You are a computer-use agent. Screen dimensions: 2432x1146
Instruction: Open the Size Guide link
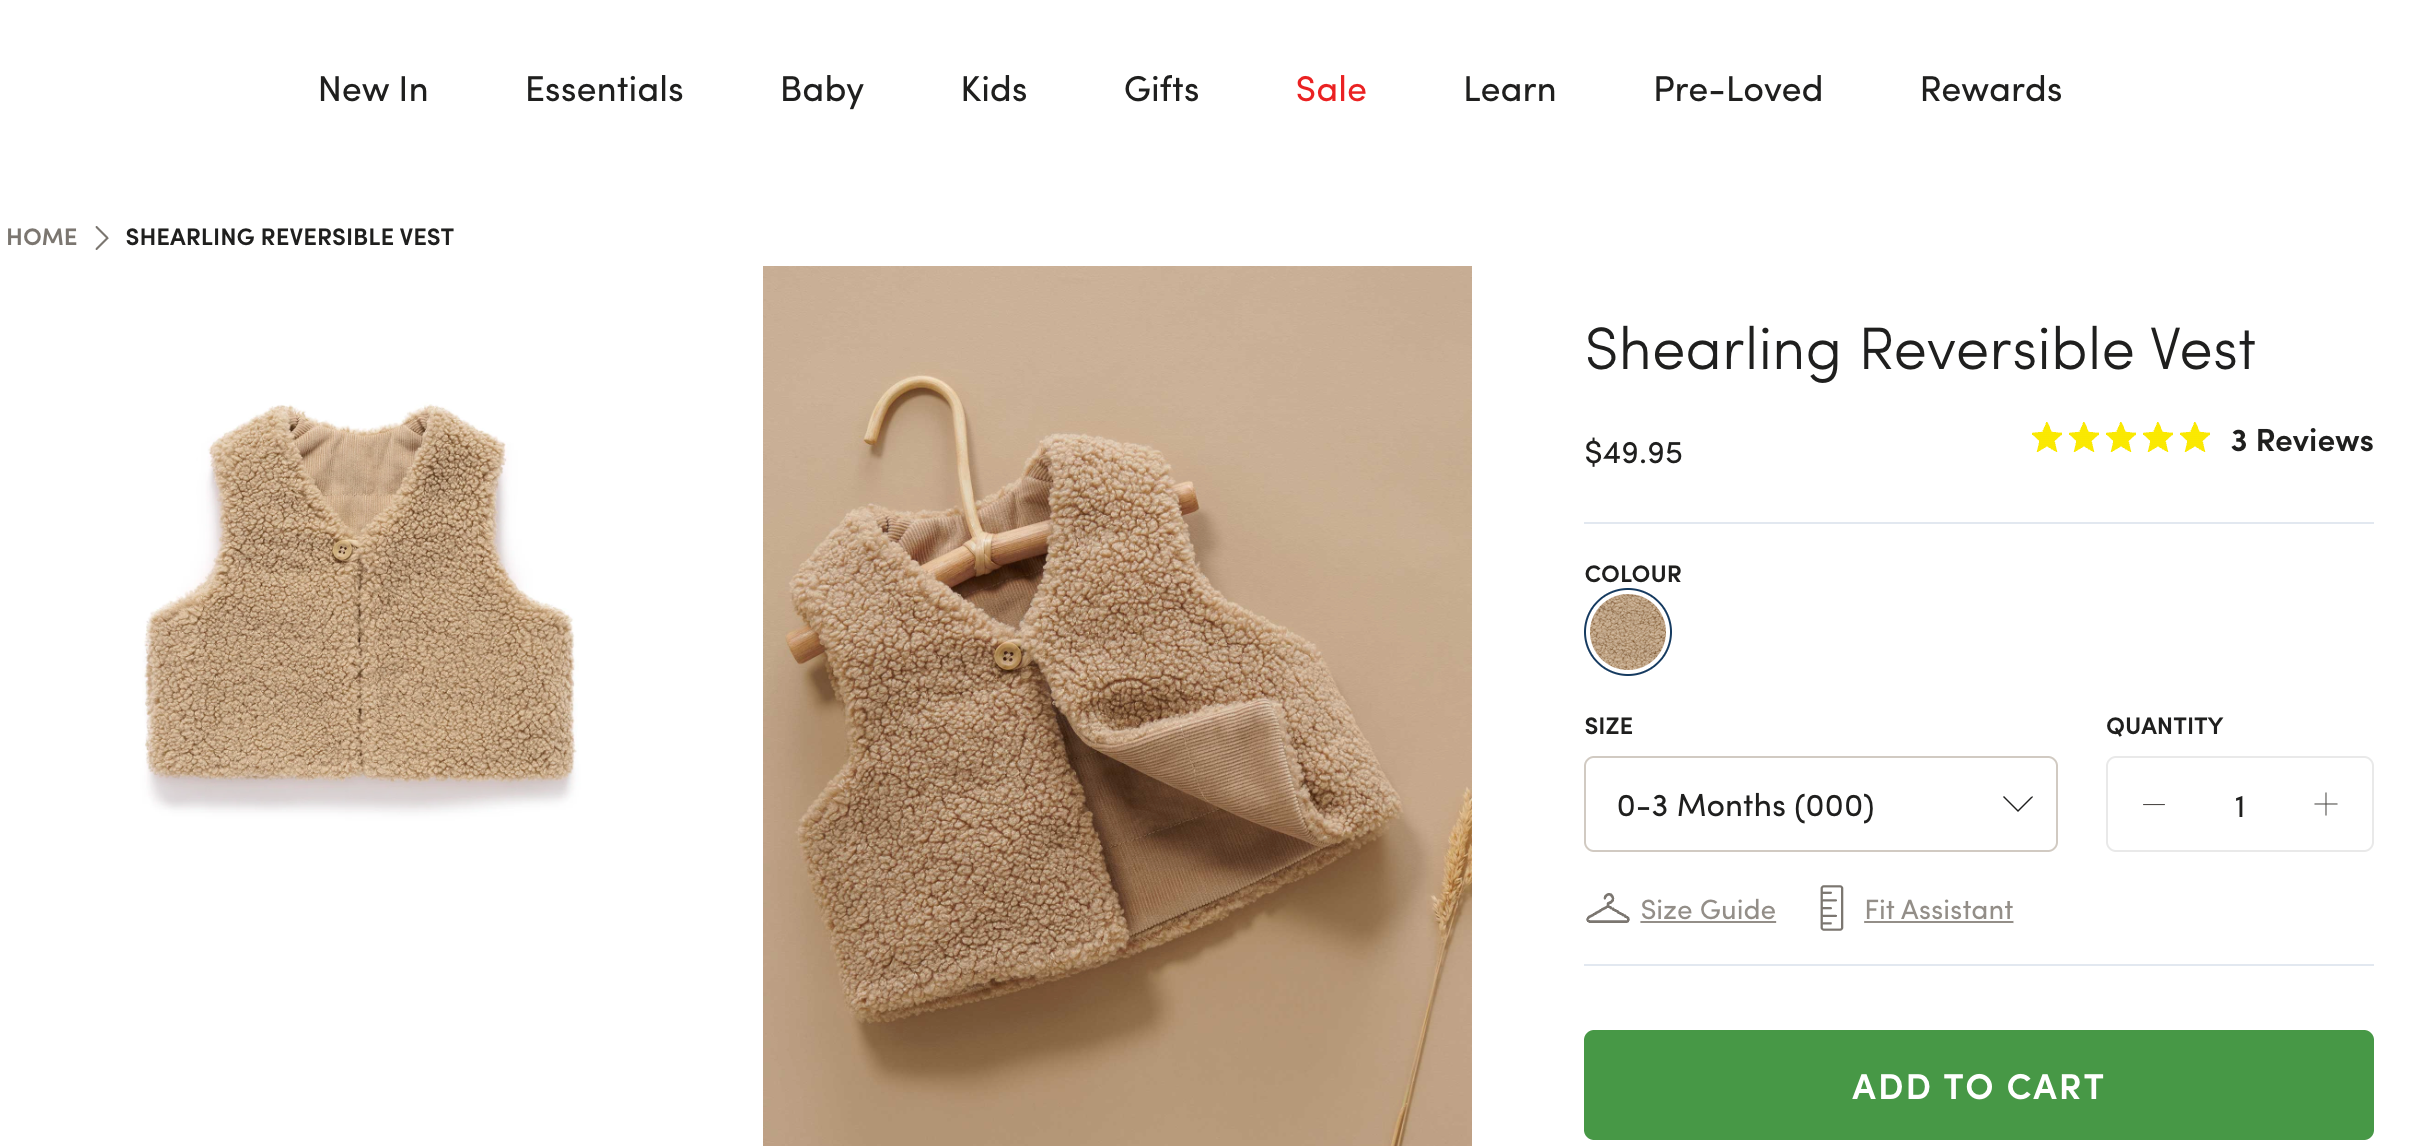[x=1707, y=910]
